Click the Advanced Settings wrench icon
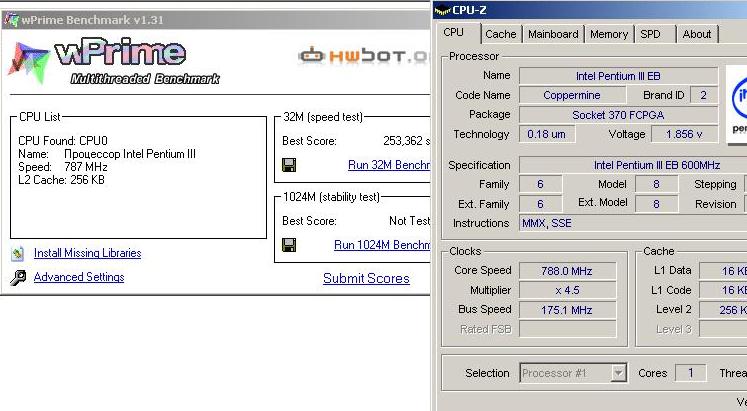Screen dimensions: 747x411 (18, 277)
